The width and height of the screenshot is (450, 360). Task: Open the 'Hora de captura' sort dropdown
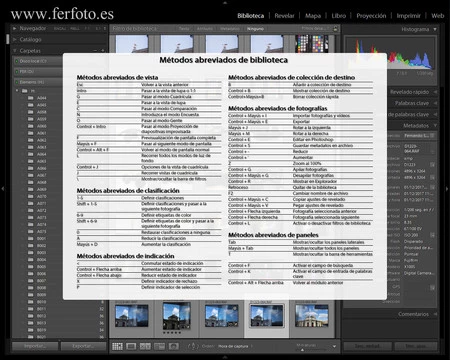click(235, 346)
